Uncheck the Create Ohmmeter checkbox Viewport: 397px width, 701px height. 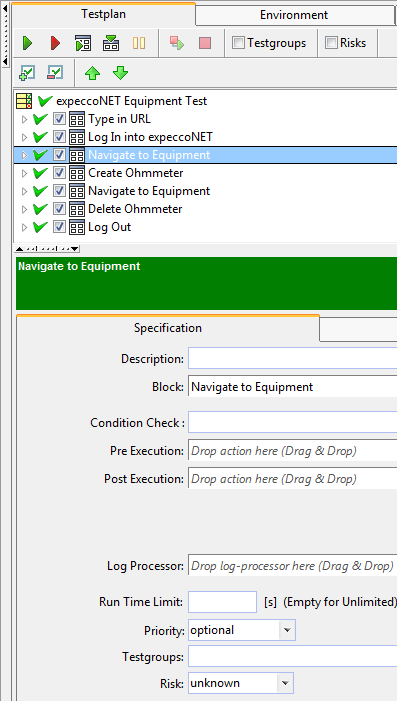pos(59,173)
